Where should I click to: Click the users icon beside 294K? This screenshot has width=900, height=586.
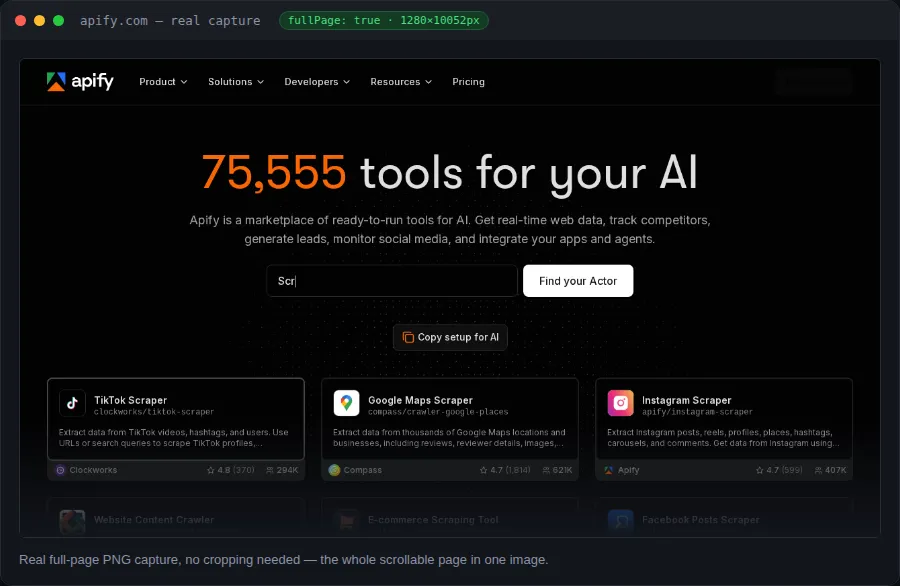270,470
